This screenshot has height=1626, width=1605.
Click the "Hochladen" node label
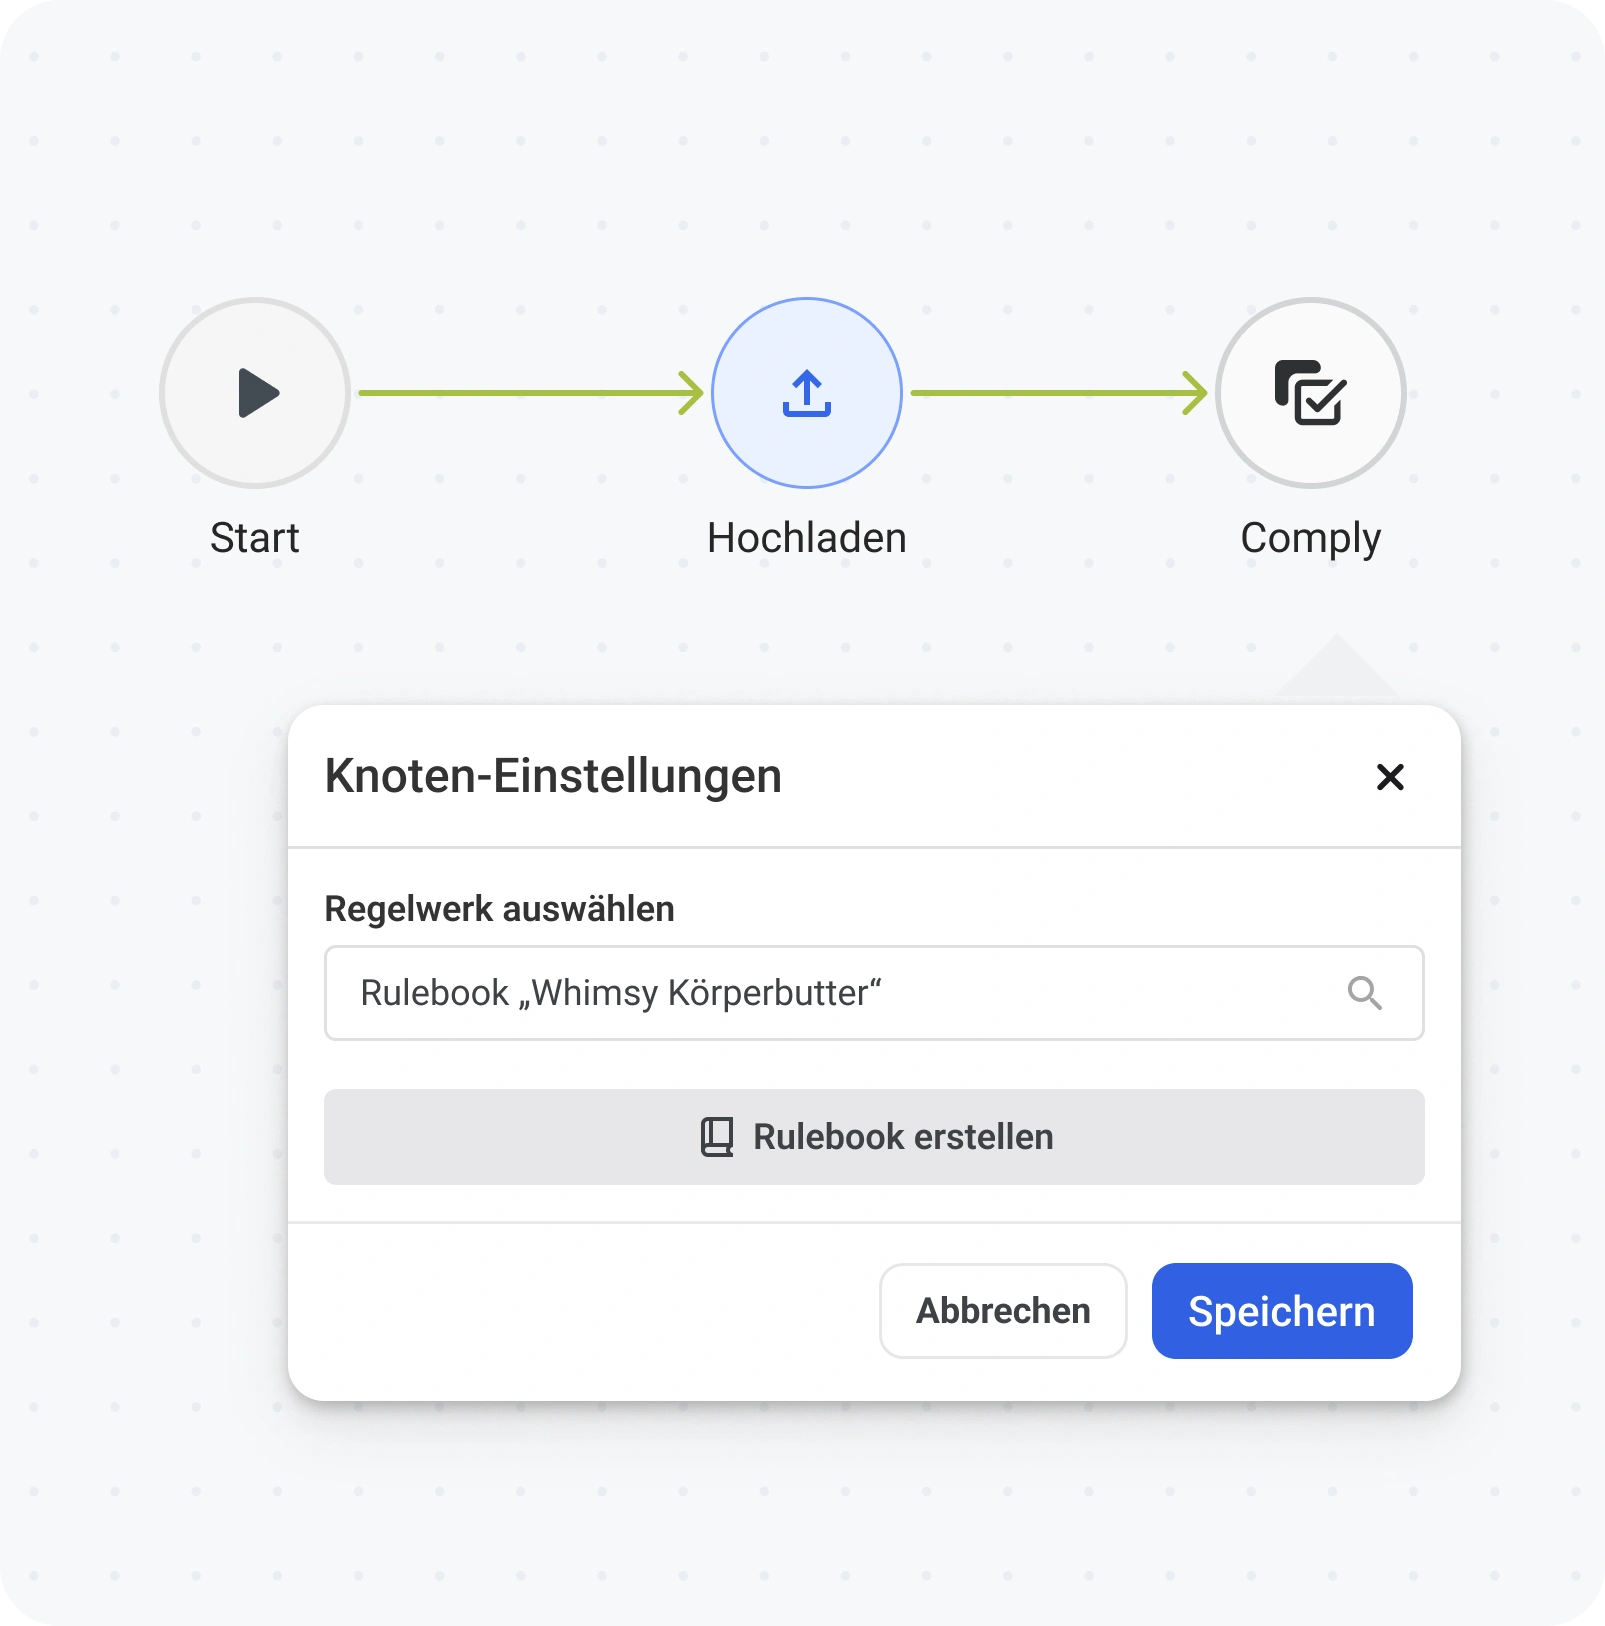806,538
